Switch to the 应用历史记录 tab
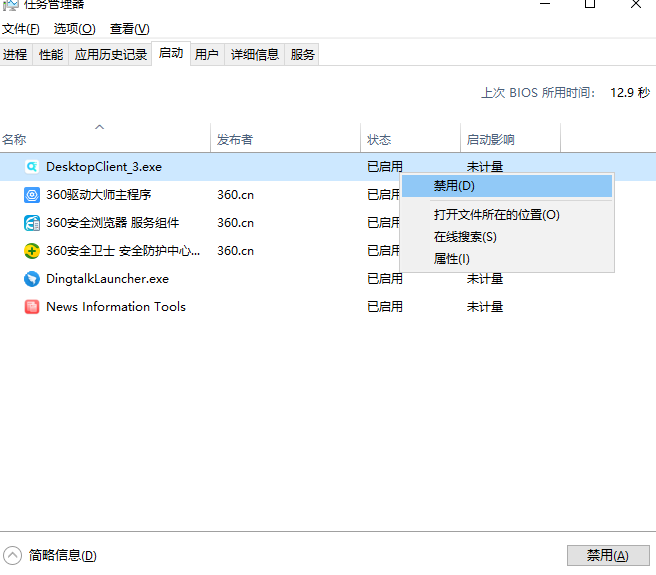 [x=110, y=54]
